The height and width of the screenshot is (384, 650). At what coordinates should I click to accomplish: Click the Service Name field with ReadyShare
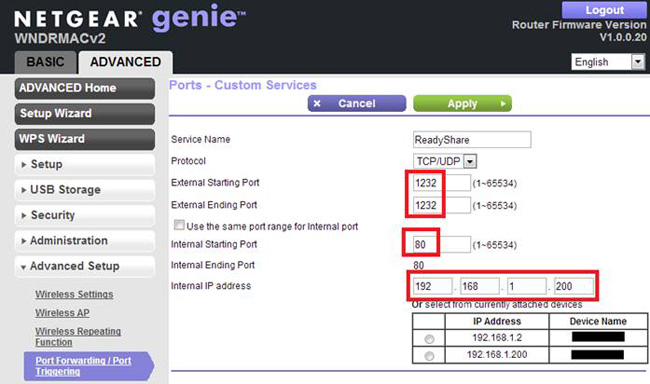click(x=472, y=140)
